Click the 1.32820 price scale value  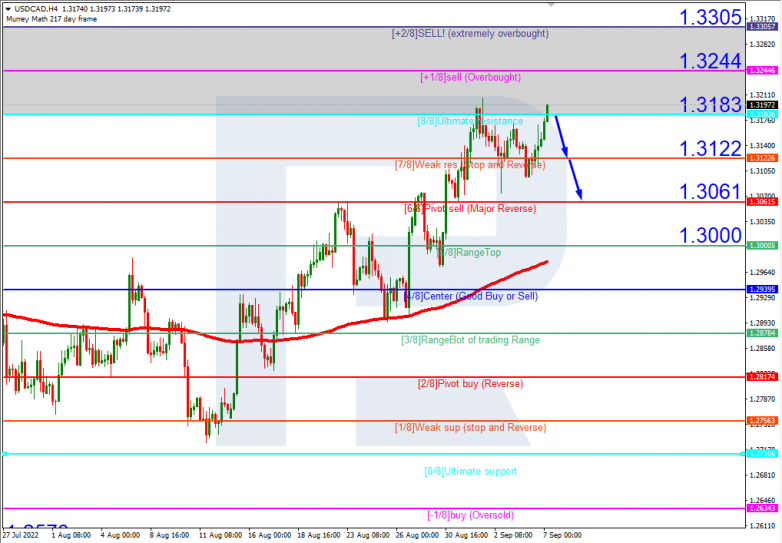(763, 44)
